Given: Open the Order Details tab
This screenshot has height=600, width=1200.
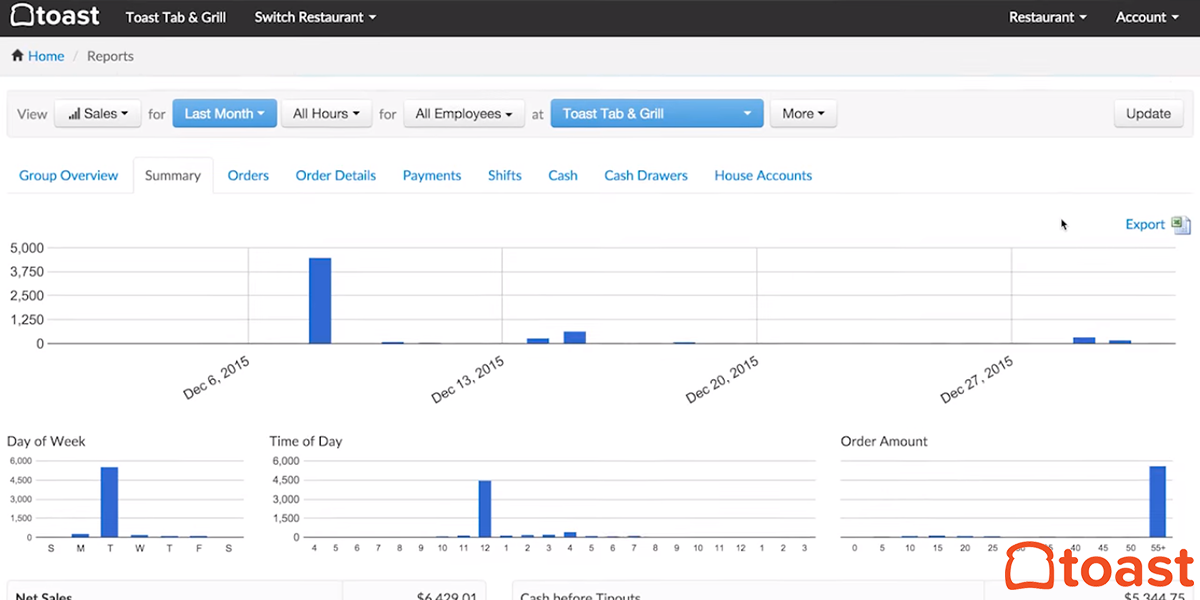Looking at the screenshot, I should coord(336,175).
